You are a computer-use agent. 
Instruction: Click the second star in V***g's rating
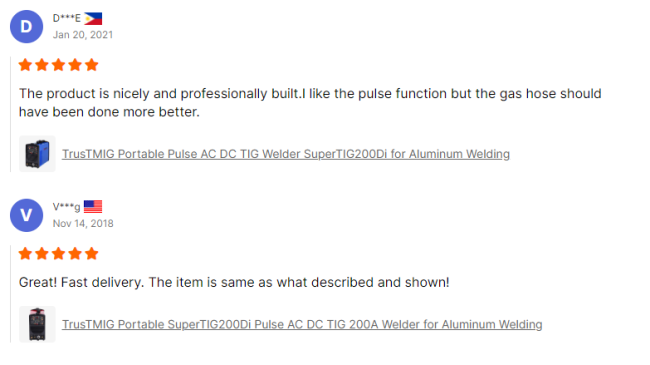[42, 253]
